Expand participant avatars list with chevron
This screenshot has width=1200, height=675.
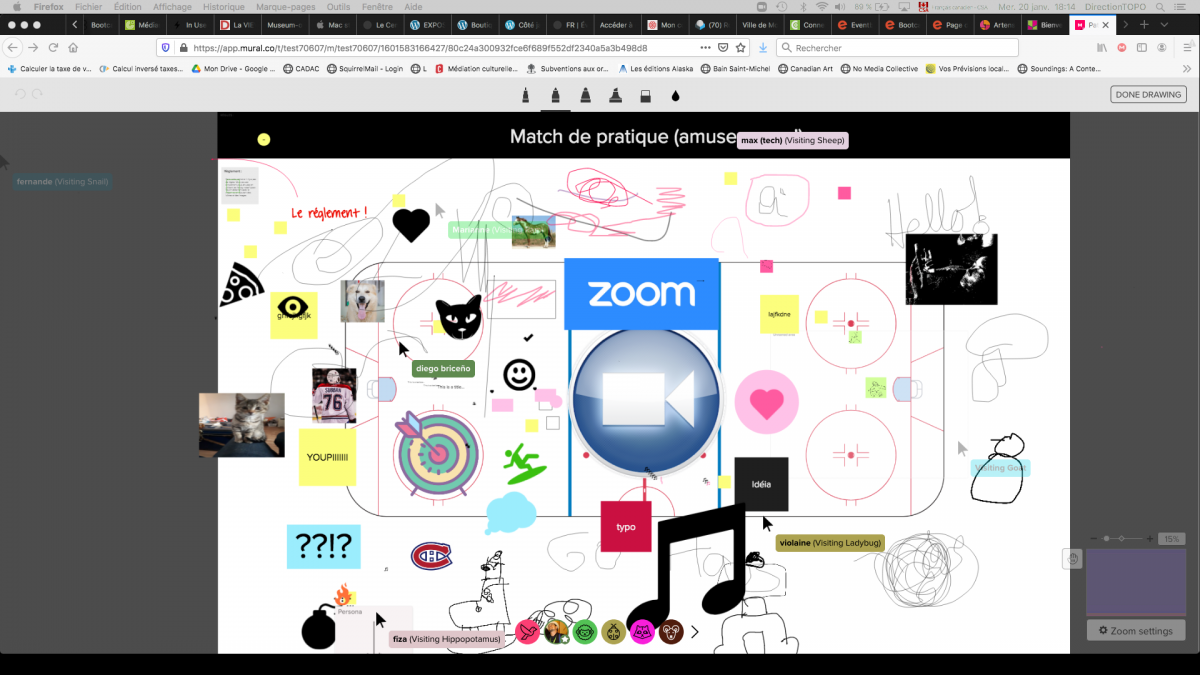695,632
